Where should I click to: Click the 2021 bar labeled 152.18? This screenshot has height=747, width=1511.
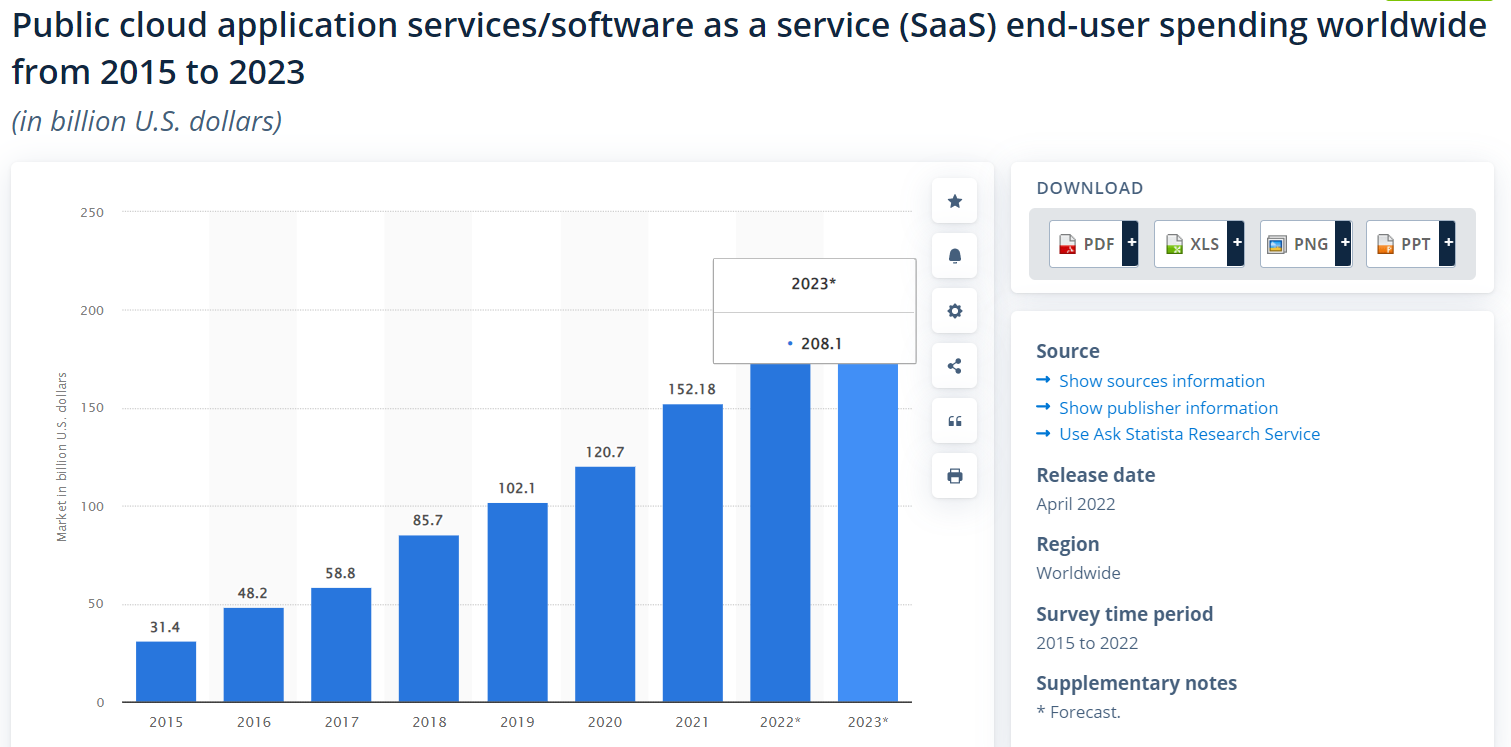[x=692, y=553]
